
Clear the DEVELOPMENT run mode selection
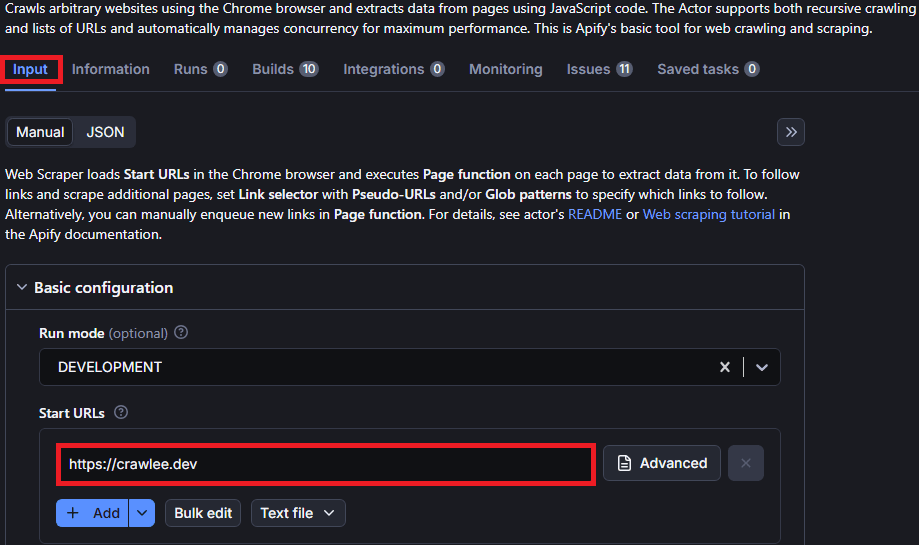725,367
